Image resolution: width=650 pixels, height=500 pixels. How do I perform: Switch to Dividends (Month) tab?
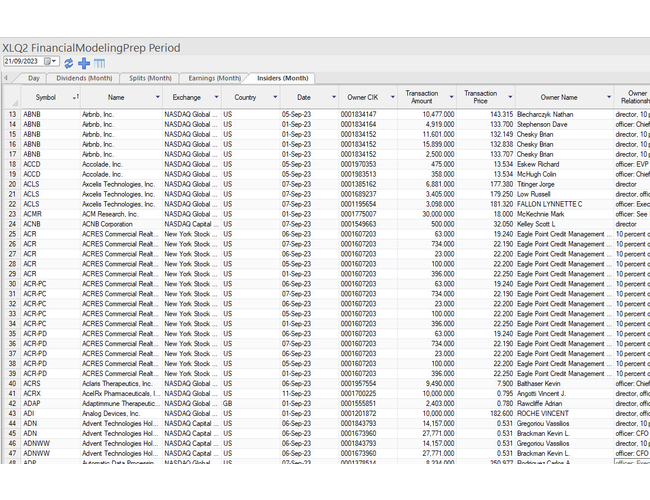84,78
